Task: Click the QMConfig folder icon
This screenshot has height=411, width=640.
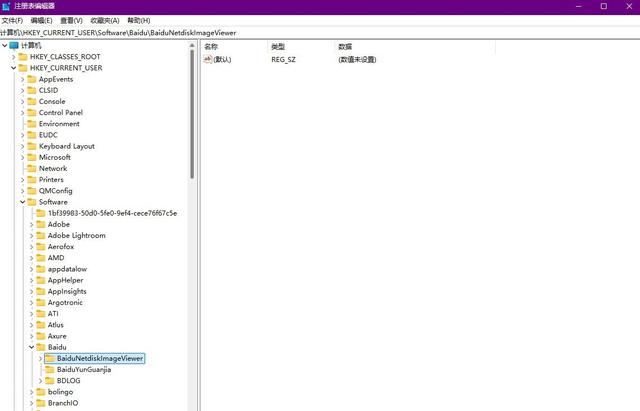Action: [x=32, y=191]
